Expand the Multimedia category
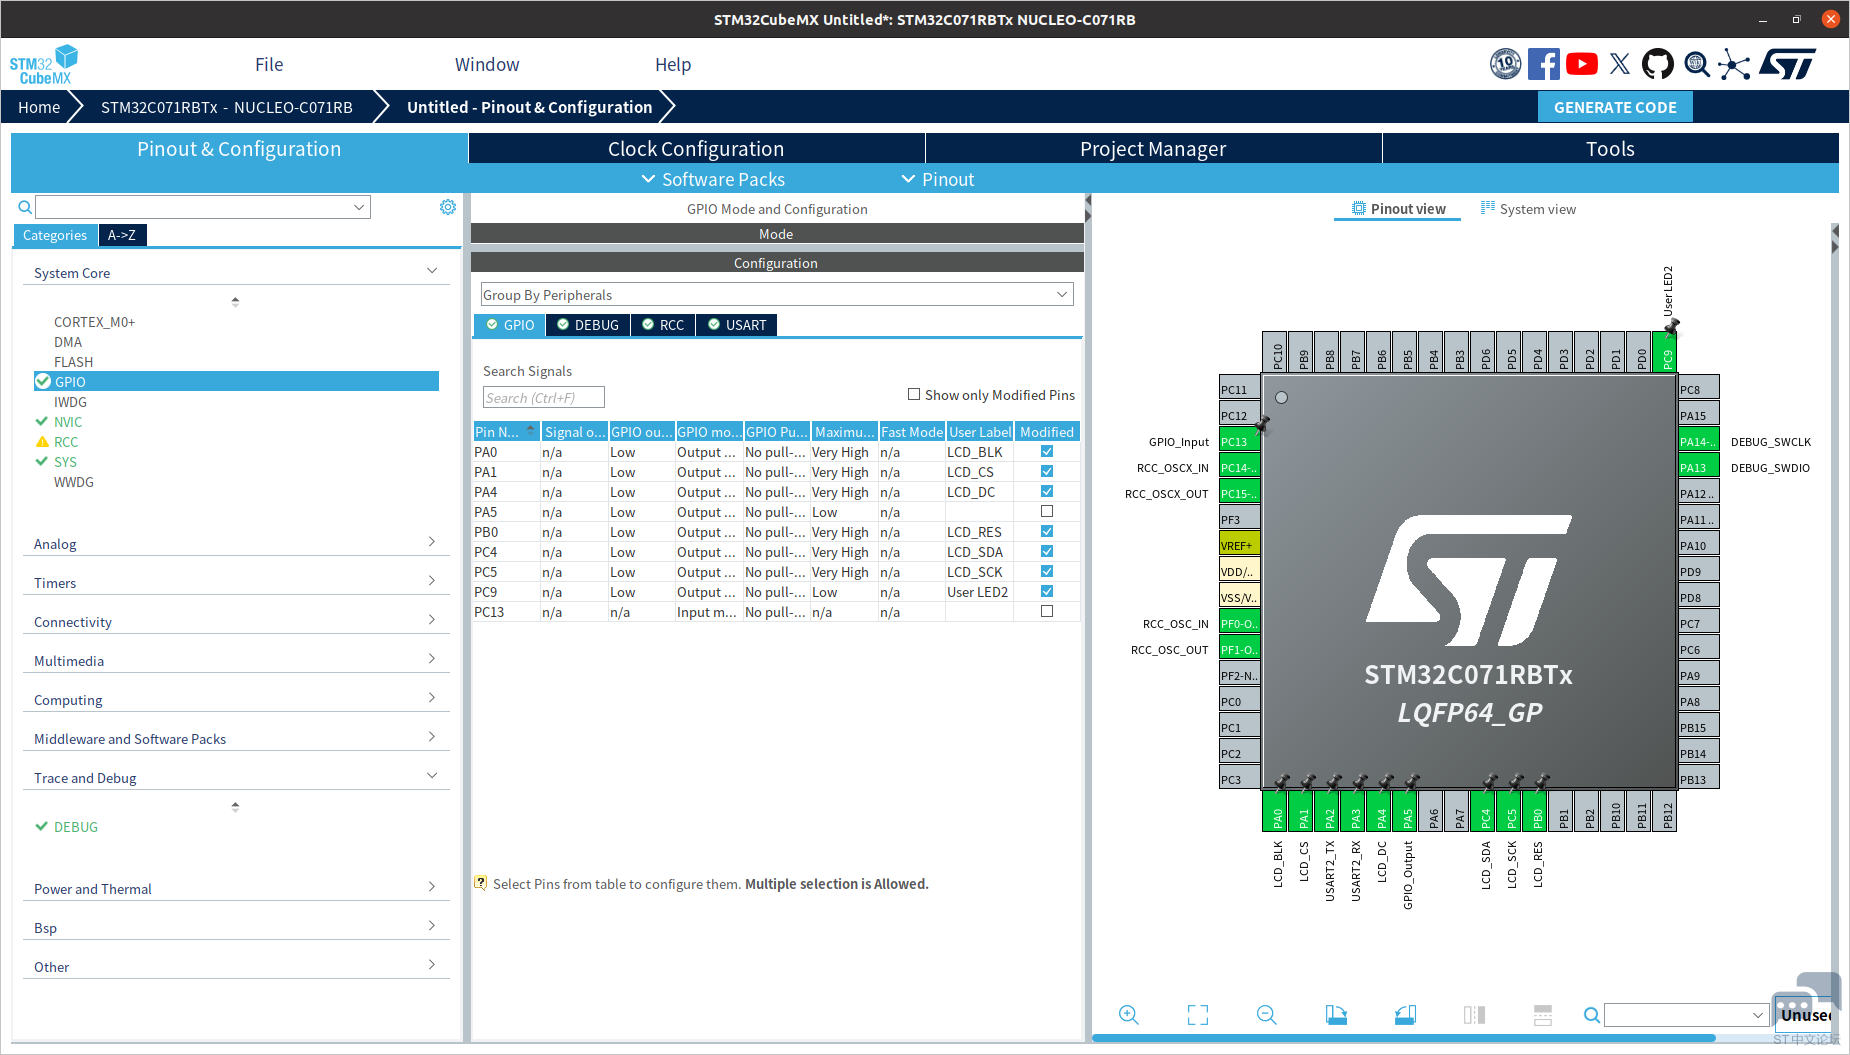This screenshot has height=1055, width=1850. coord(432,659)
